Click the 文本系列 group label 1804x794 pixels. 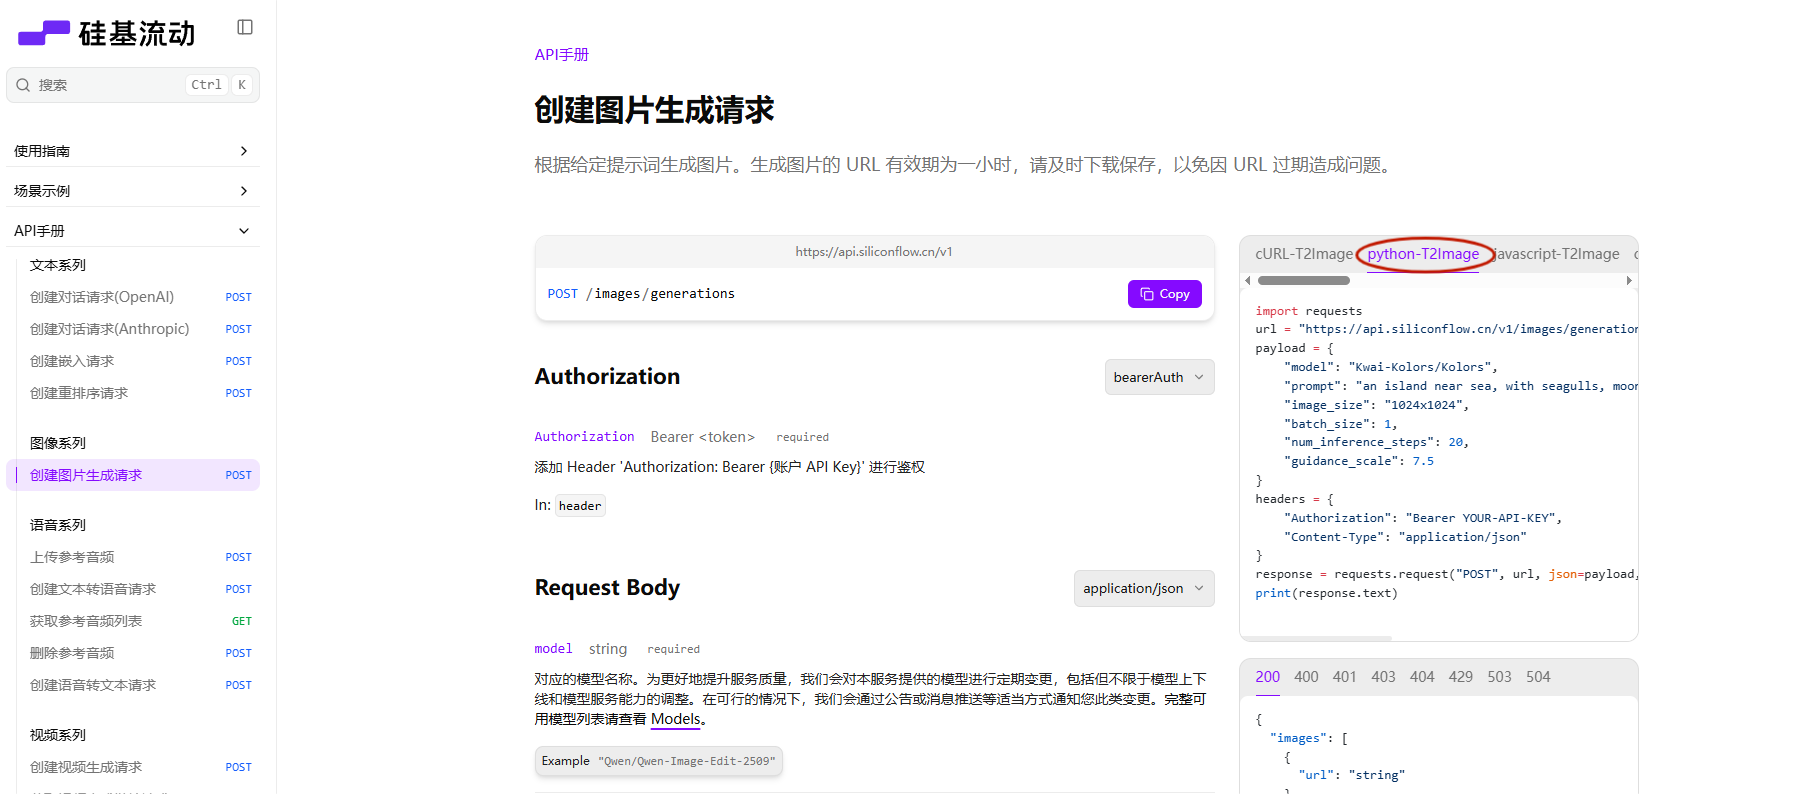(58, 265)
